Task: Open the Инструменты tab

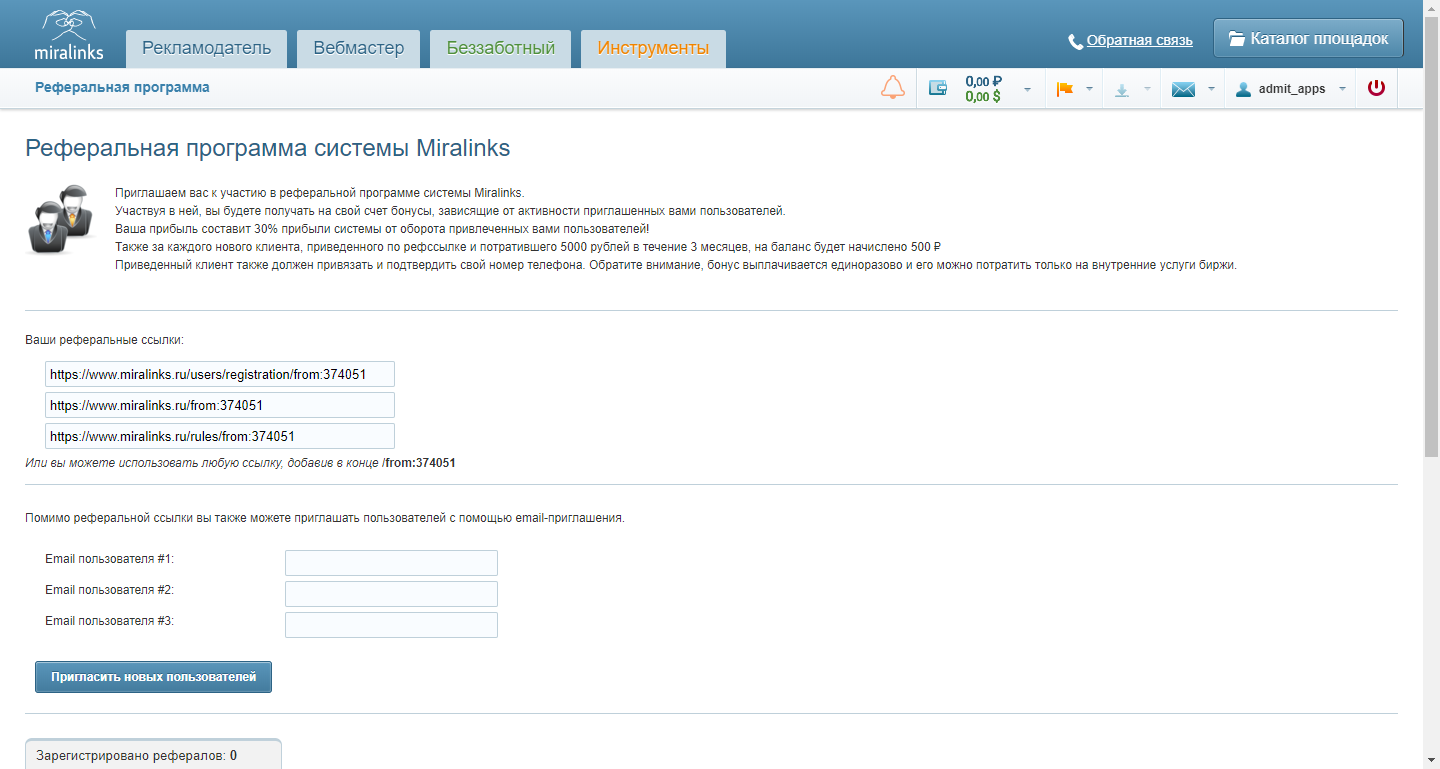Action: 653,48
